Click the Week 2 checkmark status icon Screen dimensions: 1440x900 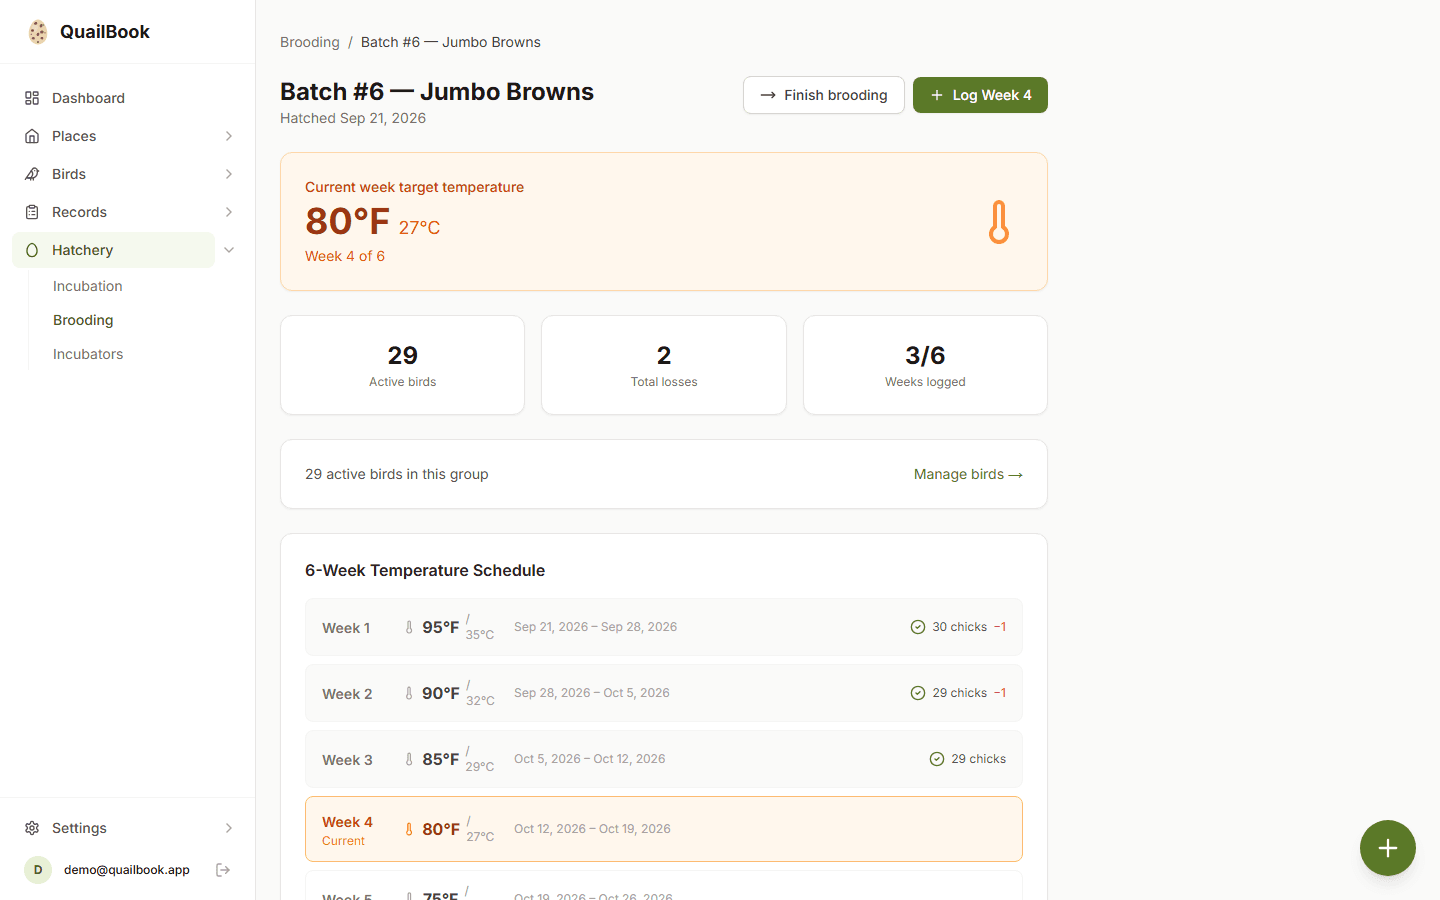click(918, 693)
